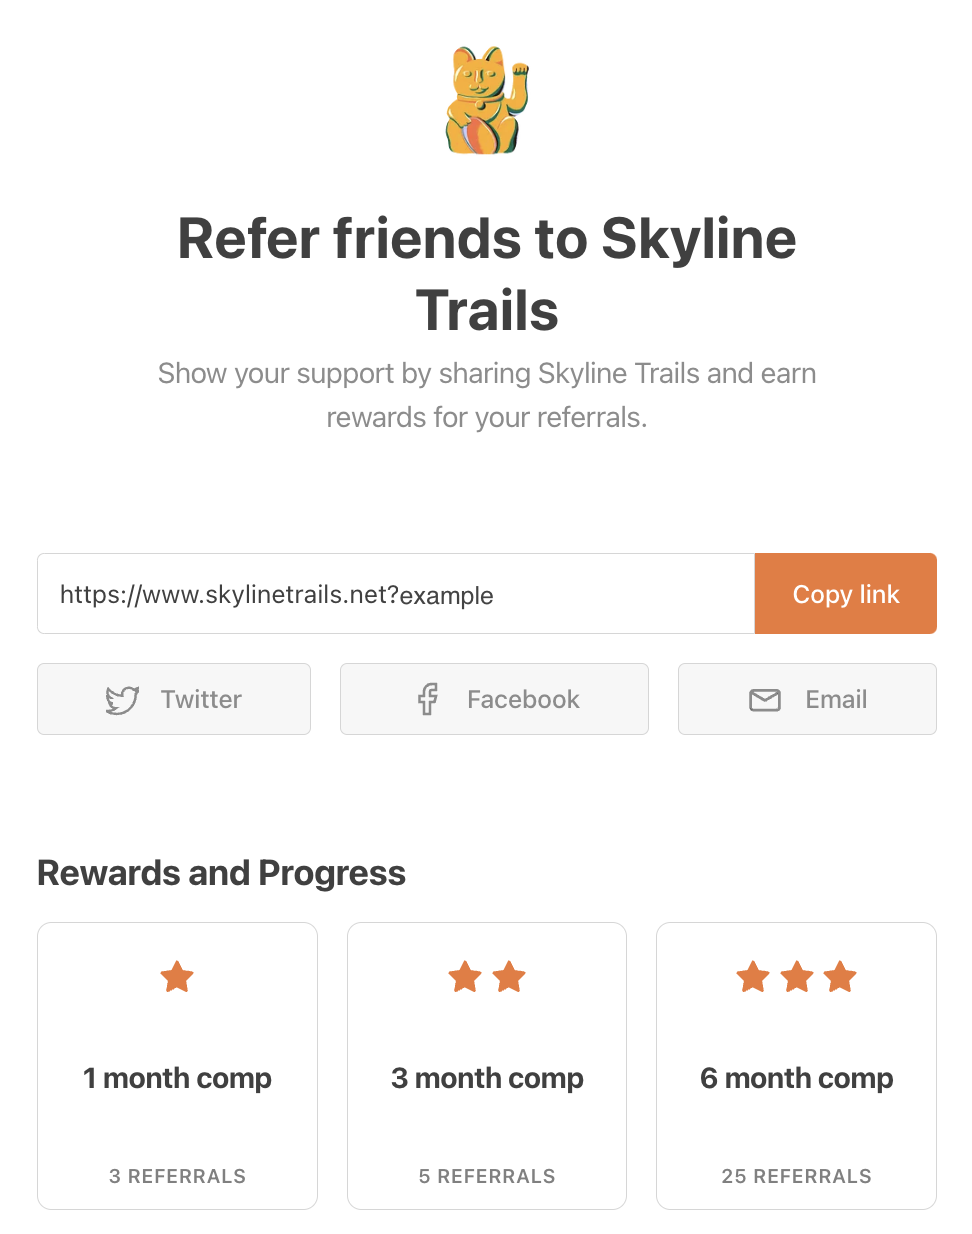Click the second star on the 3 month comp card

point(509,977)
